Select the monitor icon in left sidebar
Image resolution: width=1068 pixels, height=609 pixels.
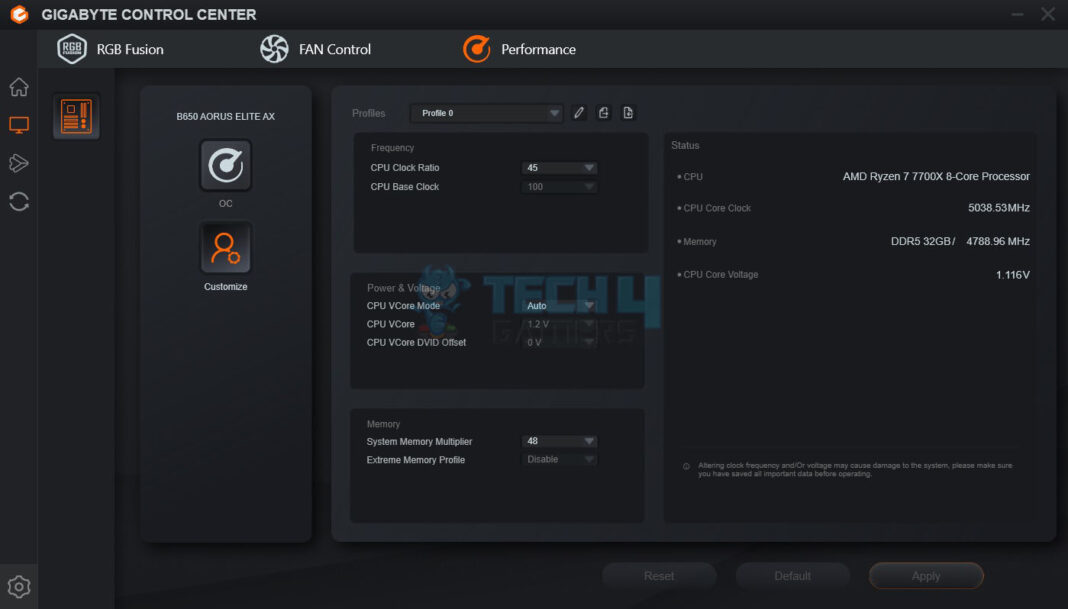pos(19,125)
